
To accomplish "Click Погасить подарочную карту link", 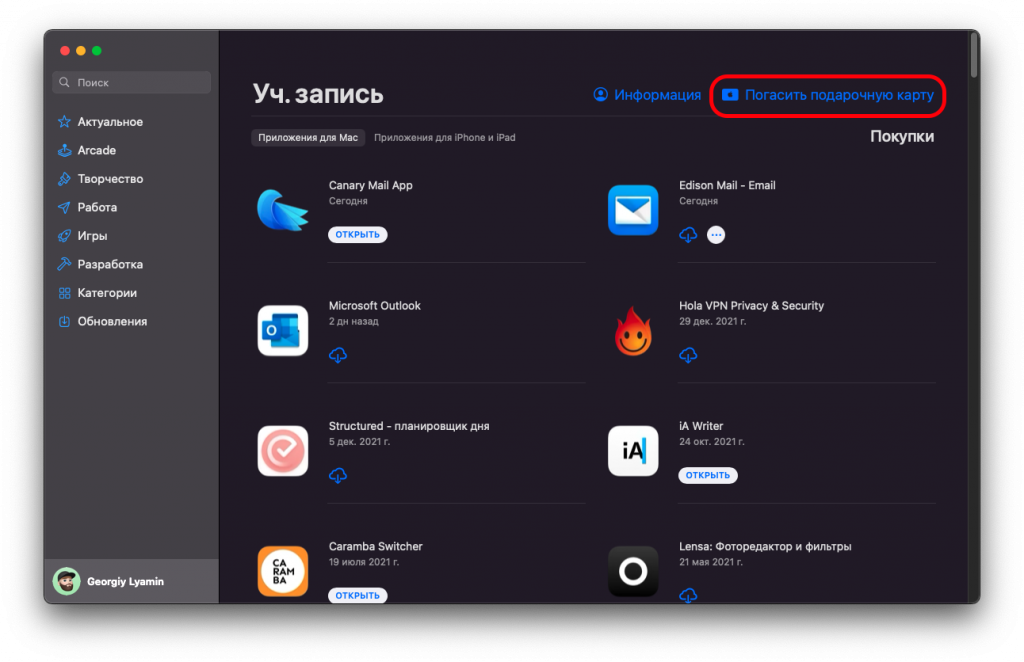I will click(x=839, y=95).
